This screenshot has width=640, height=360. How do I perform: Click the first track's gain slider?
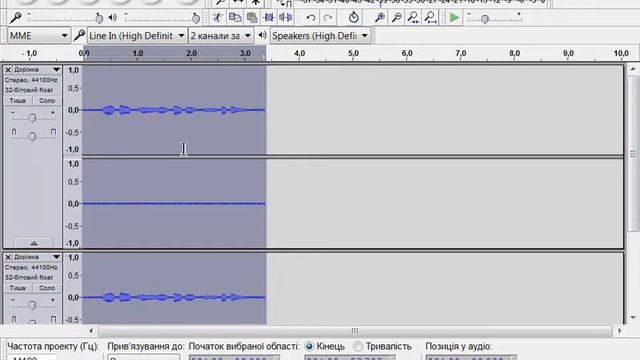pyautogui.click(x=32, y=118)
